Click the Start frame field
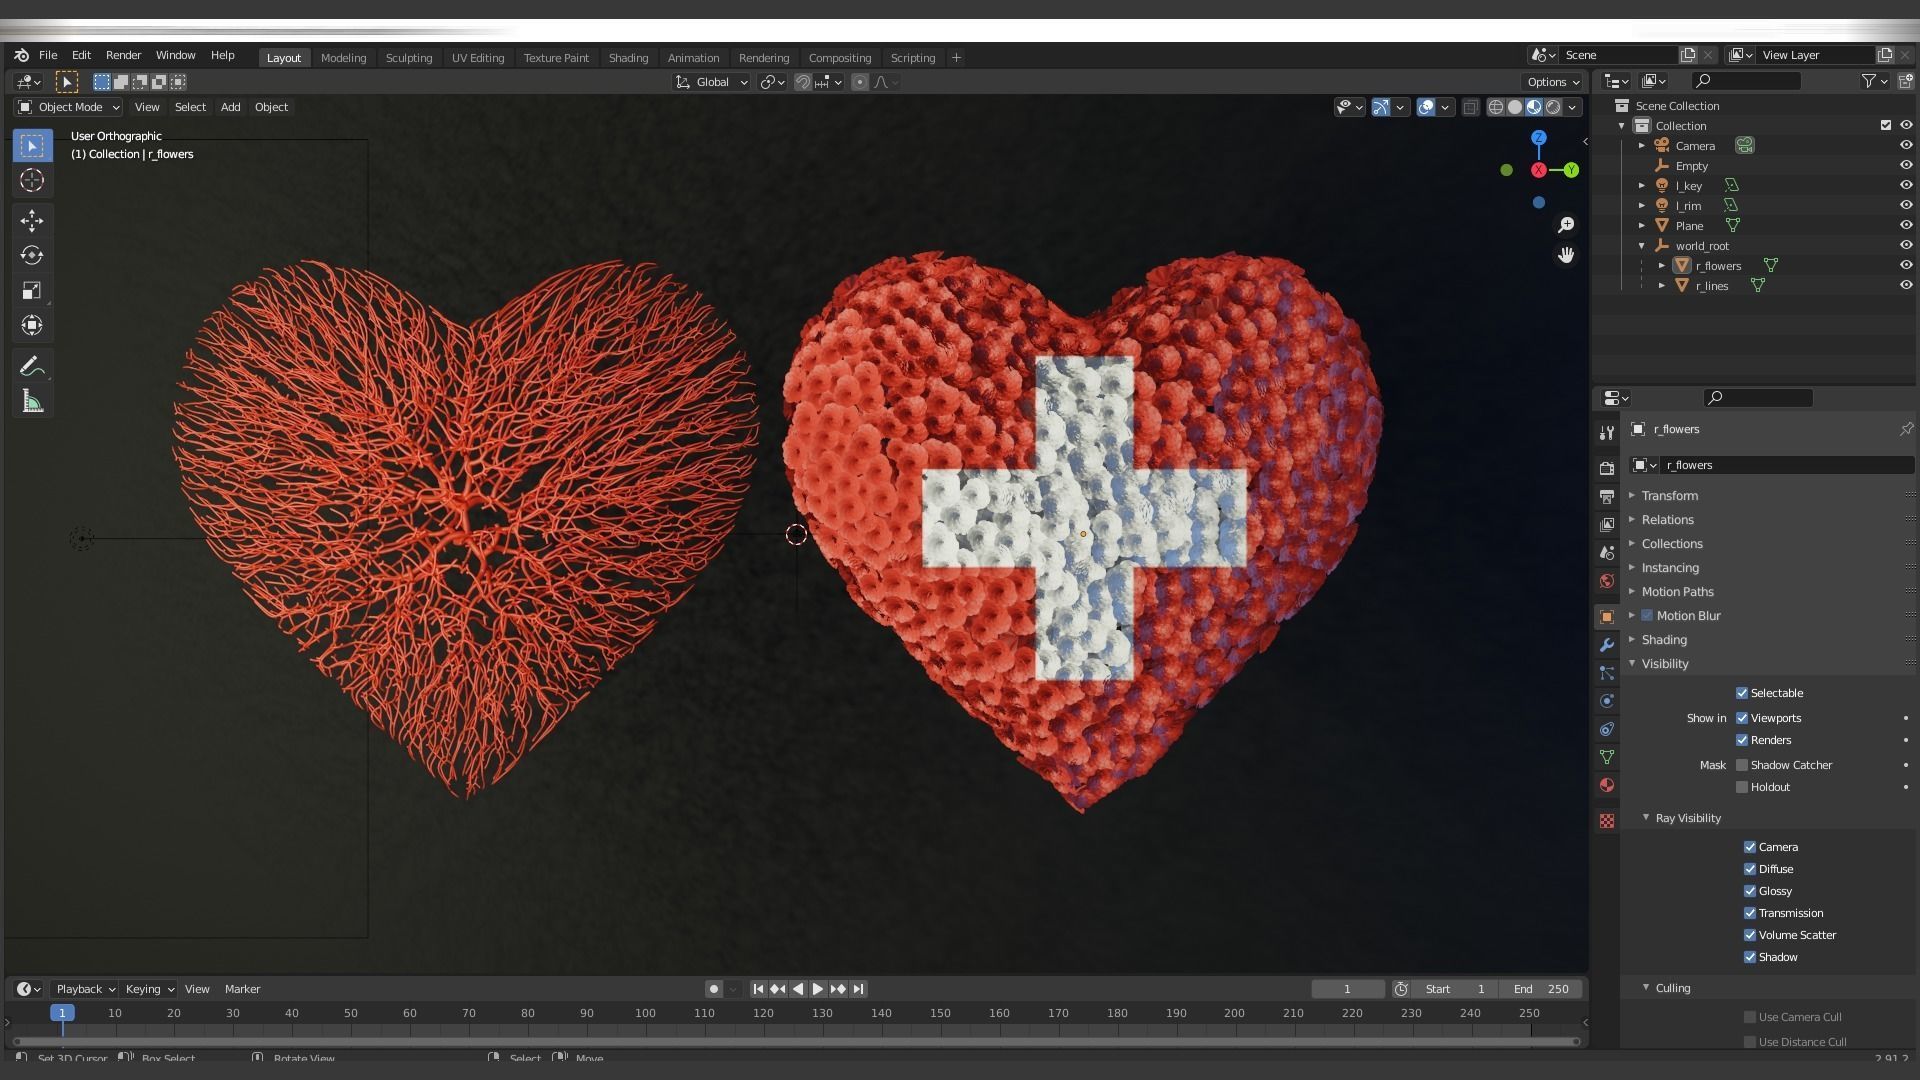 (x=1456, y=989)
